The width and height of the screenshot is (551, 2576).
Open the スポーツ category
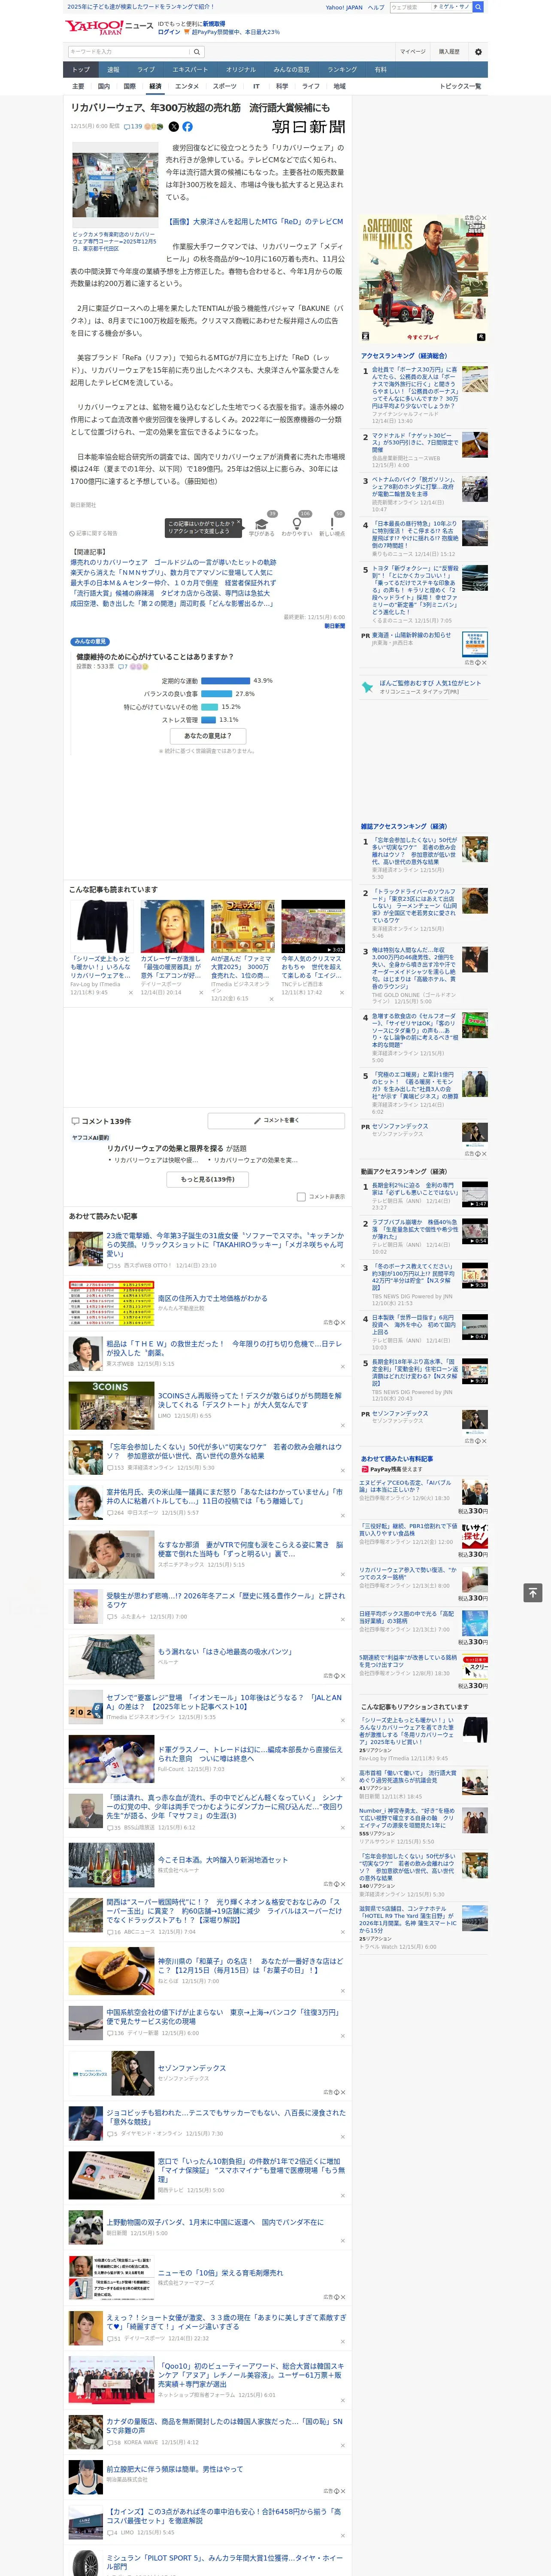(225, 87)
